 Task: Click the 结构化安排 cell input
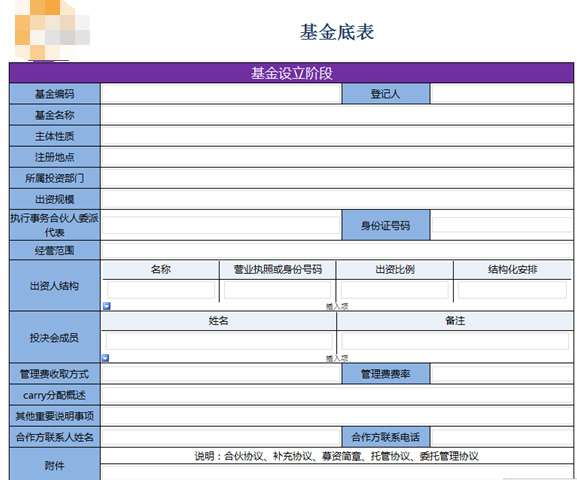point(512,290)
